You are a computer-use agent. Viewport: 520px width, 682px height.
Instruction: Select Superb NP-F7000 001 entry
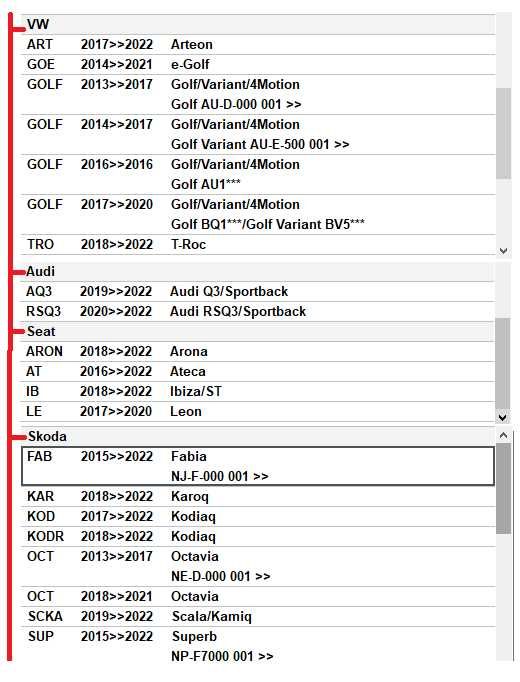pyautogui.click(x=258, y=646)
